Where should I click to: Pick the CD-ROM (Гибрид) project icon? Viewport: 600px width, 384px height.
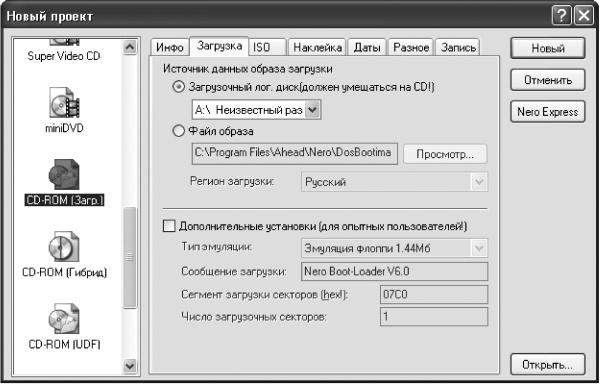tap(64, 247)
